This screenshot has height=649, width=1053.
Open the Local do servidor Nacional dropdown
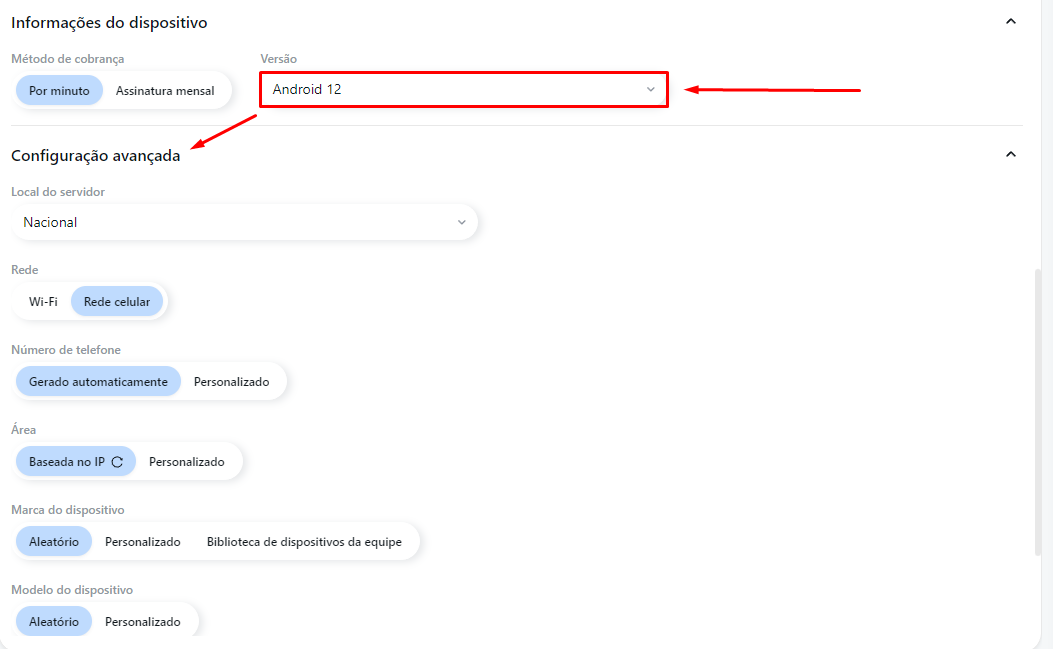pos(244,222)
